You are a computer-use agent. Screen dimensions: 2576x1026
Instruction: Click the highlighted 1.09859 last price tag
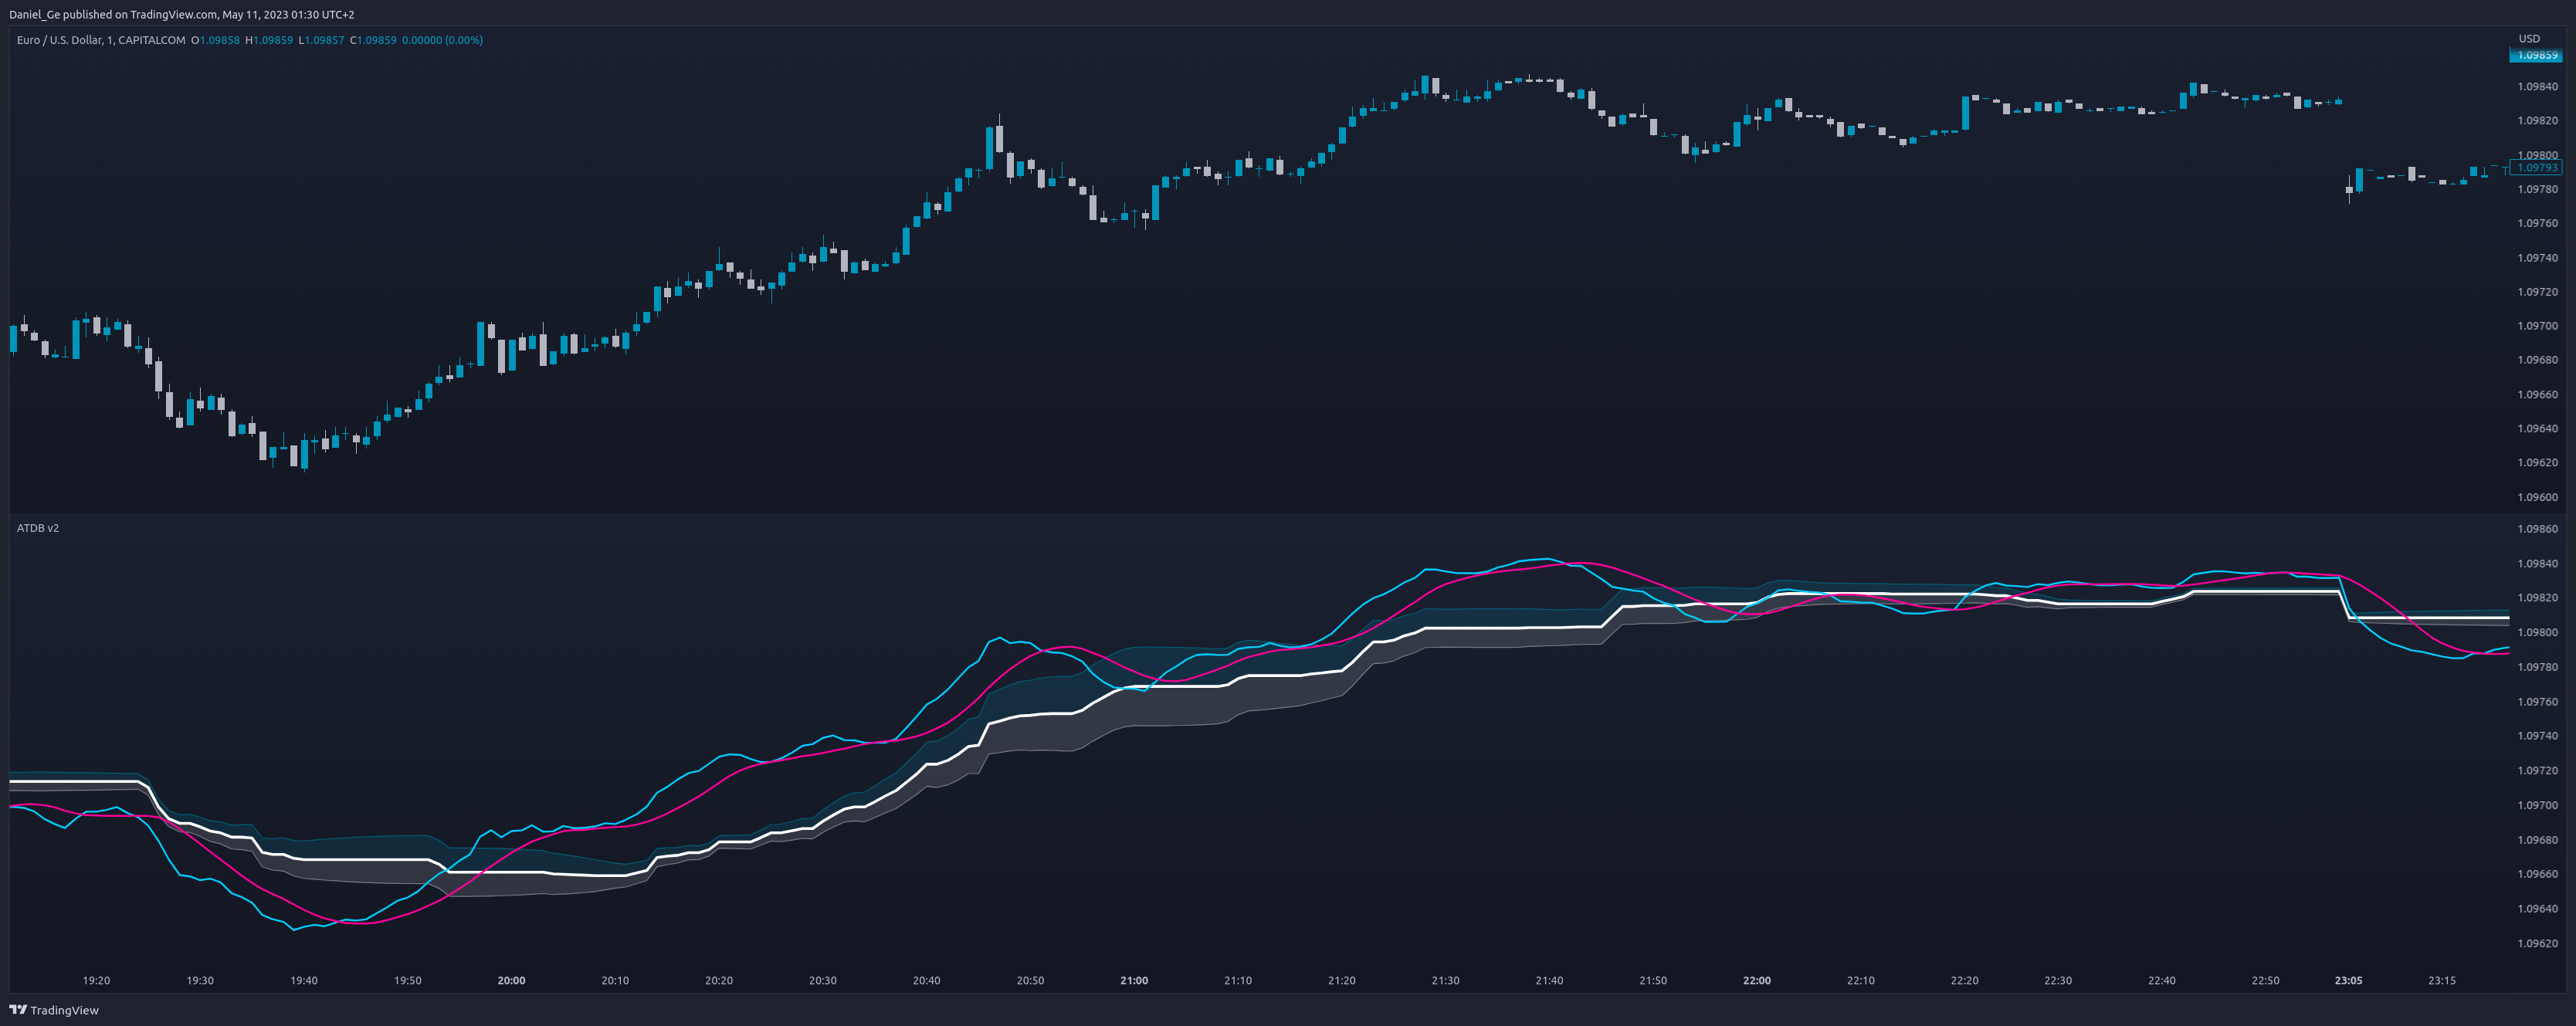2536,55
